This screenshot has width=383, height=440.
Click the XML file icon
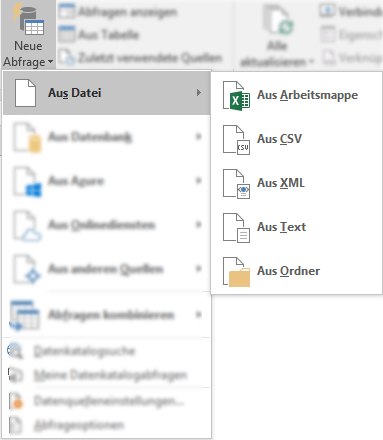point(236,184)
